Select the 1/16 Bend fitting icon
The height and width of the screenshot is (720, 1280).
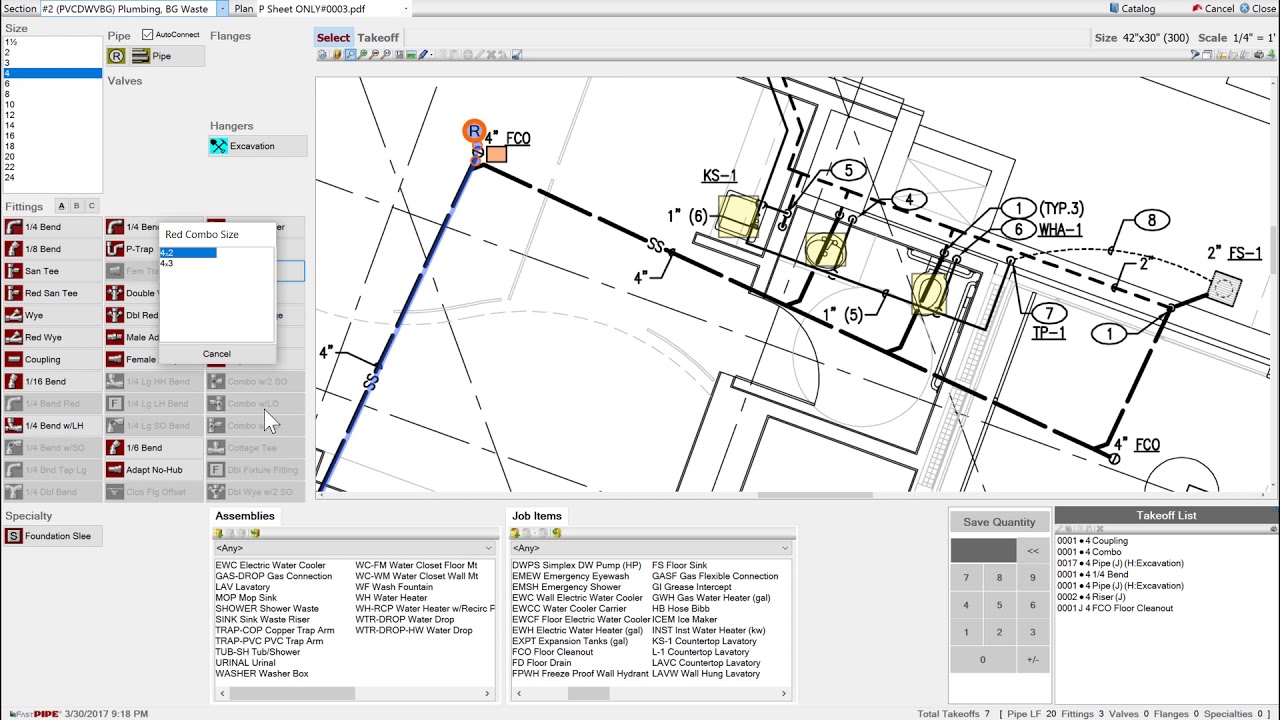[14, 381]
